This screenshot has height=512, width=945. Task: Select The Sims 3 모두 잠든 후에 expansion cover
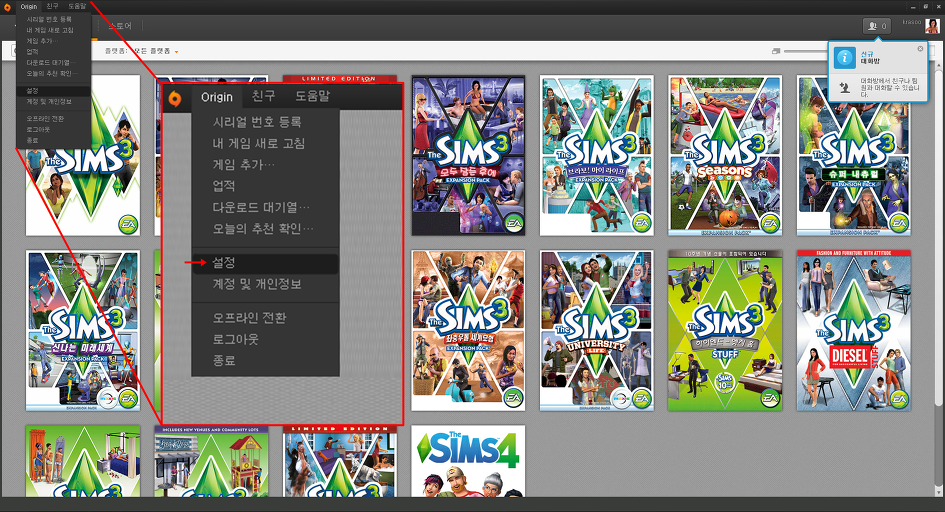click(468, 155)
